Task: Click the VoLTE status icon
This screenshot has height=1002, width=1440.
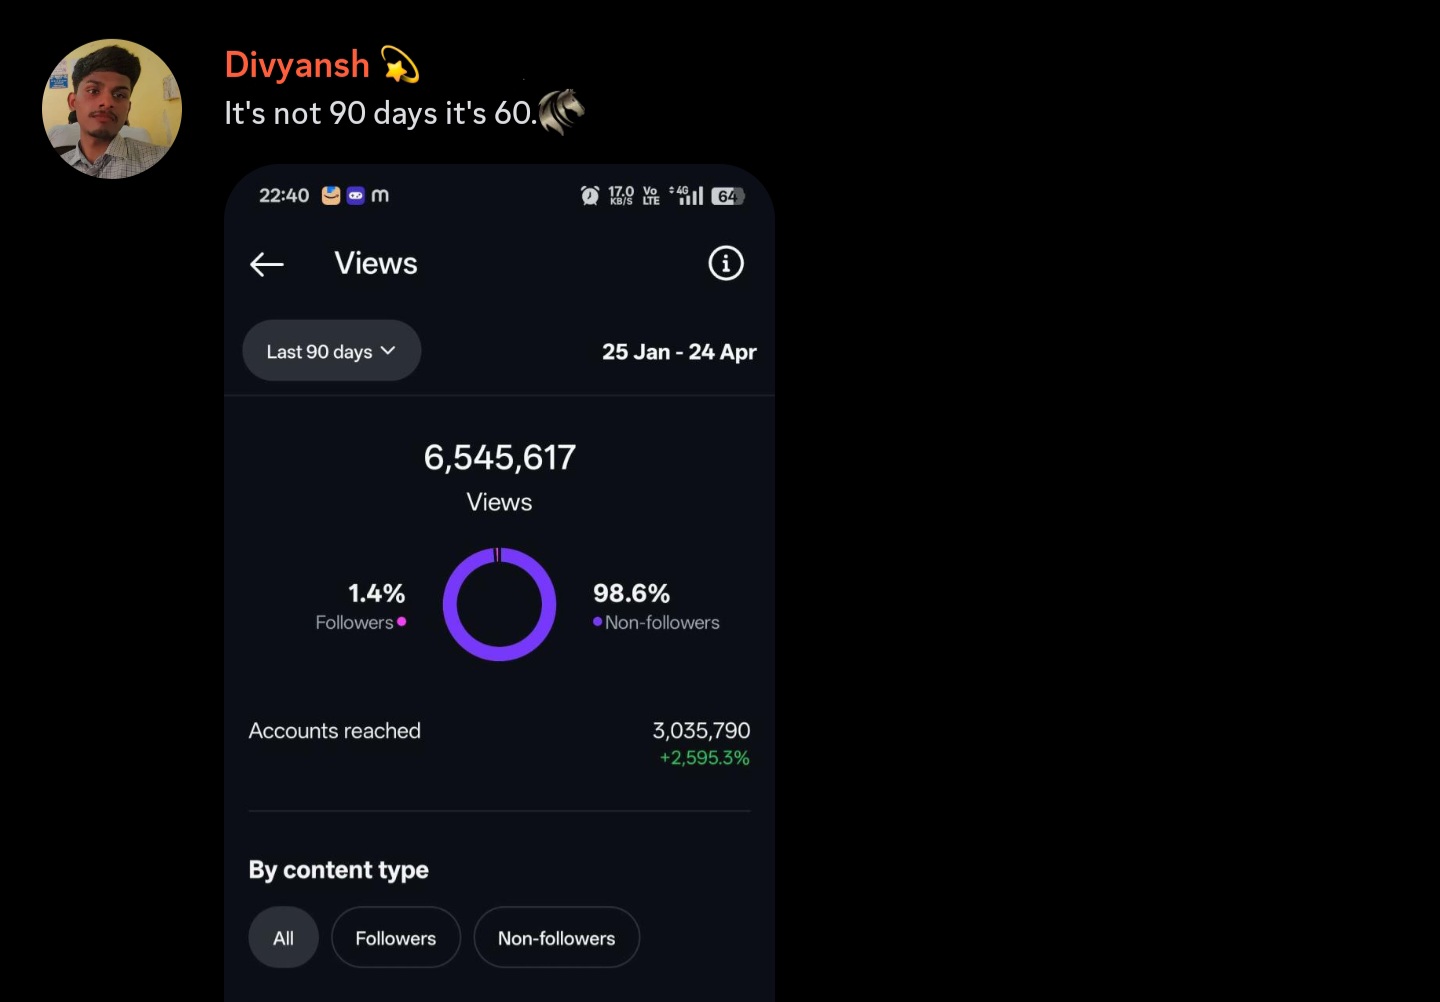Action: [x=651, y=195]
